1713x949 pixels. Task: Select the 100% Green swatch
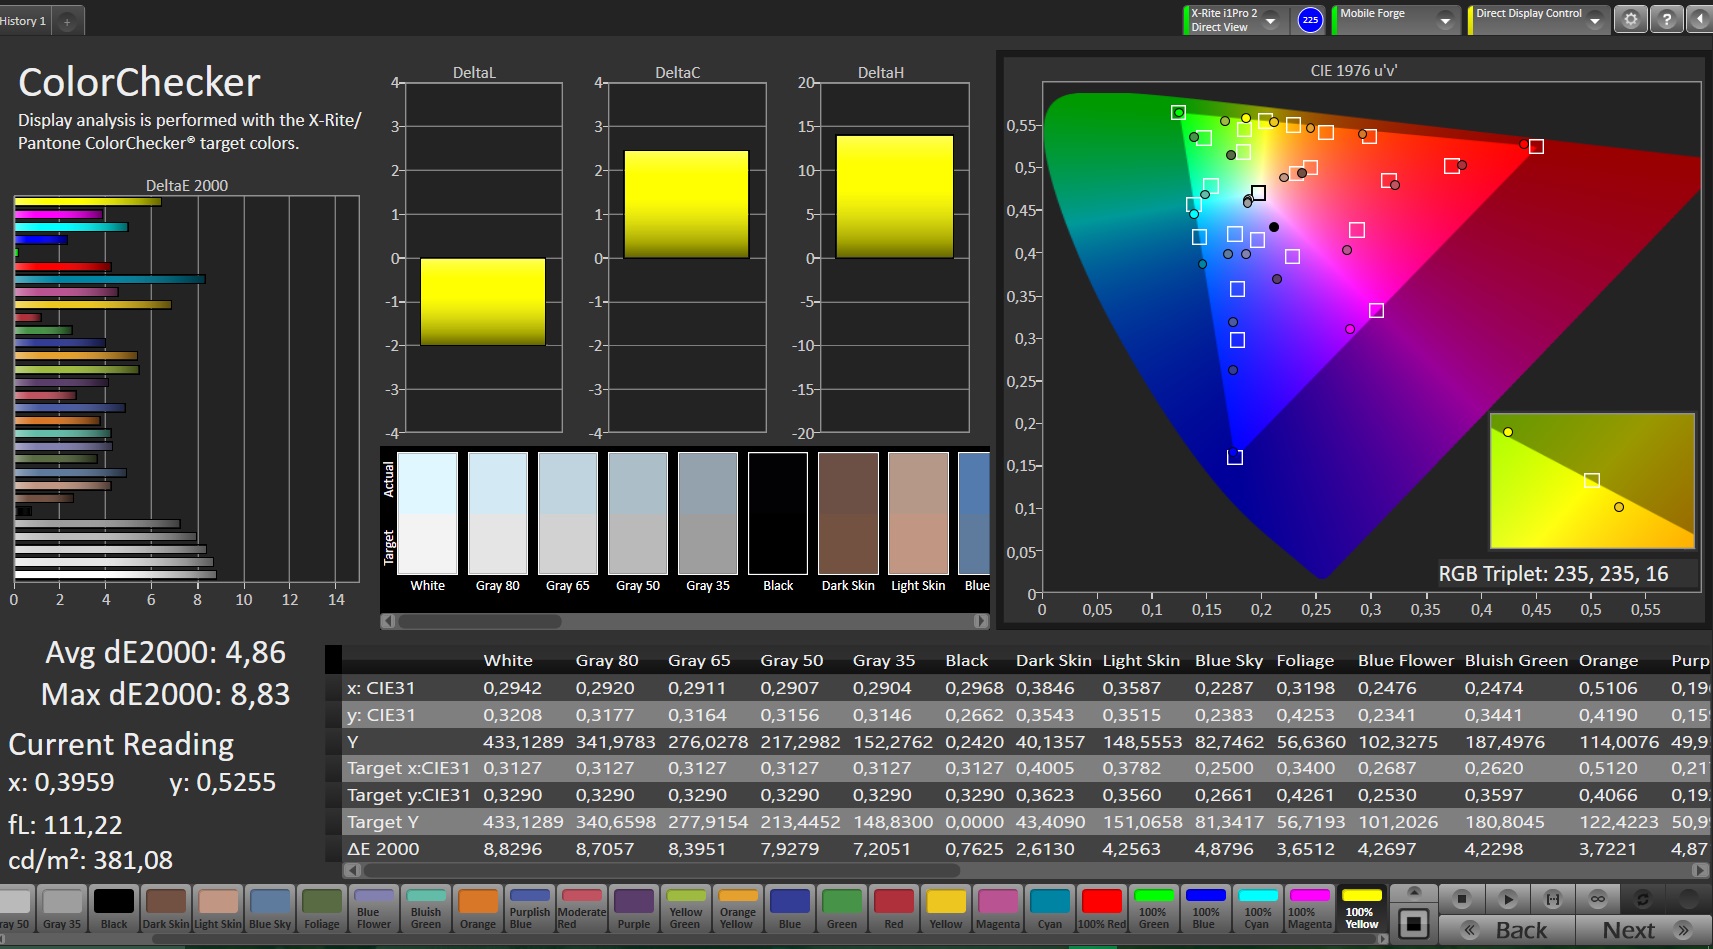(x=1153, y=909)
